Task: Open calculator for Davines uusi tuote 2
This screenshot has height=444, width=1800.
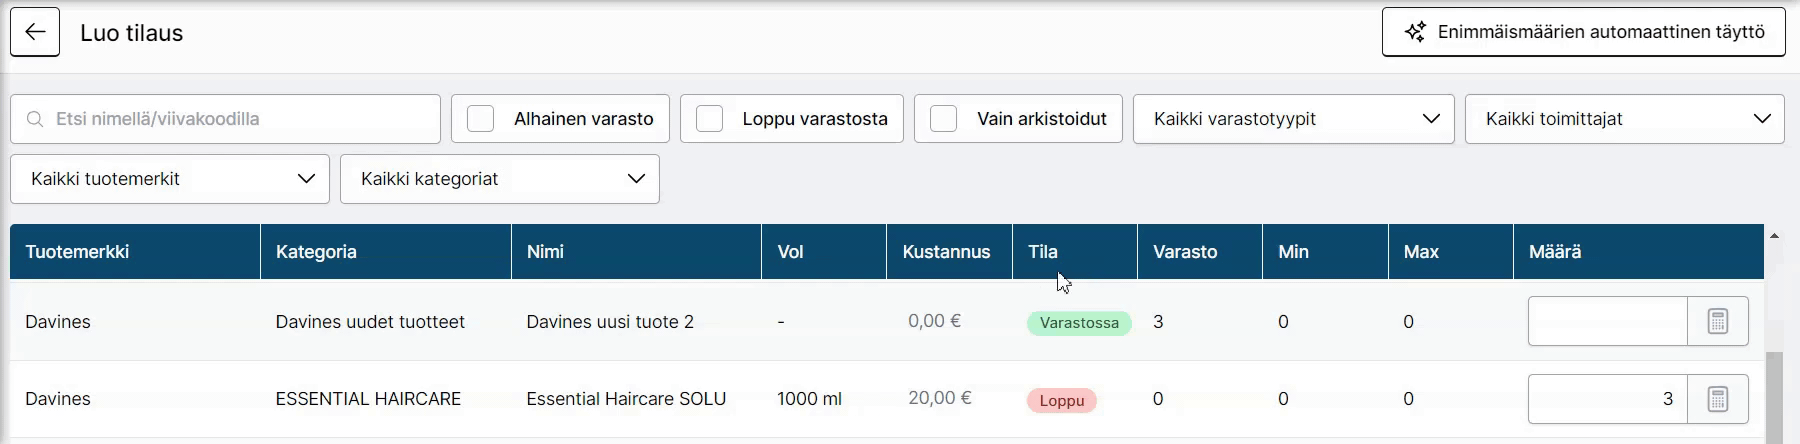Action: pyautogui.click(x=1718, y=321)
